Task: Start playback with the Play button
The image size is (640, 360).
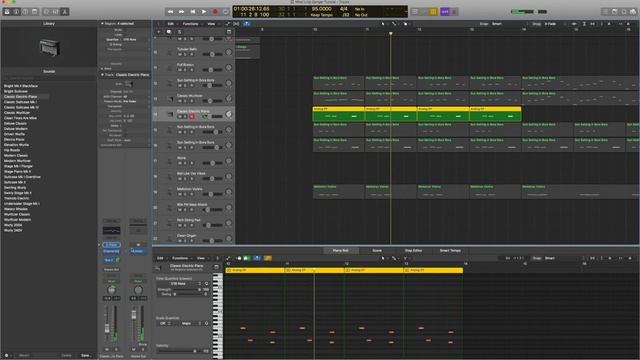Action: coord(204,12)
